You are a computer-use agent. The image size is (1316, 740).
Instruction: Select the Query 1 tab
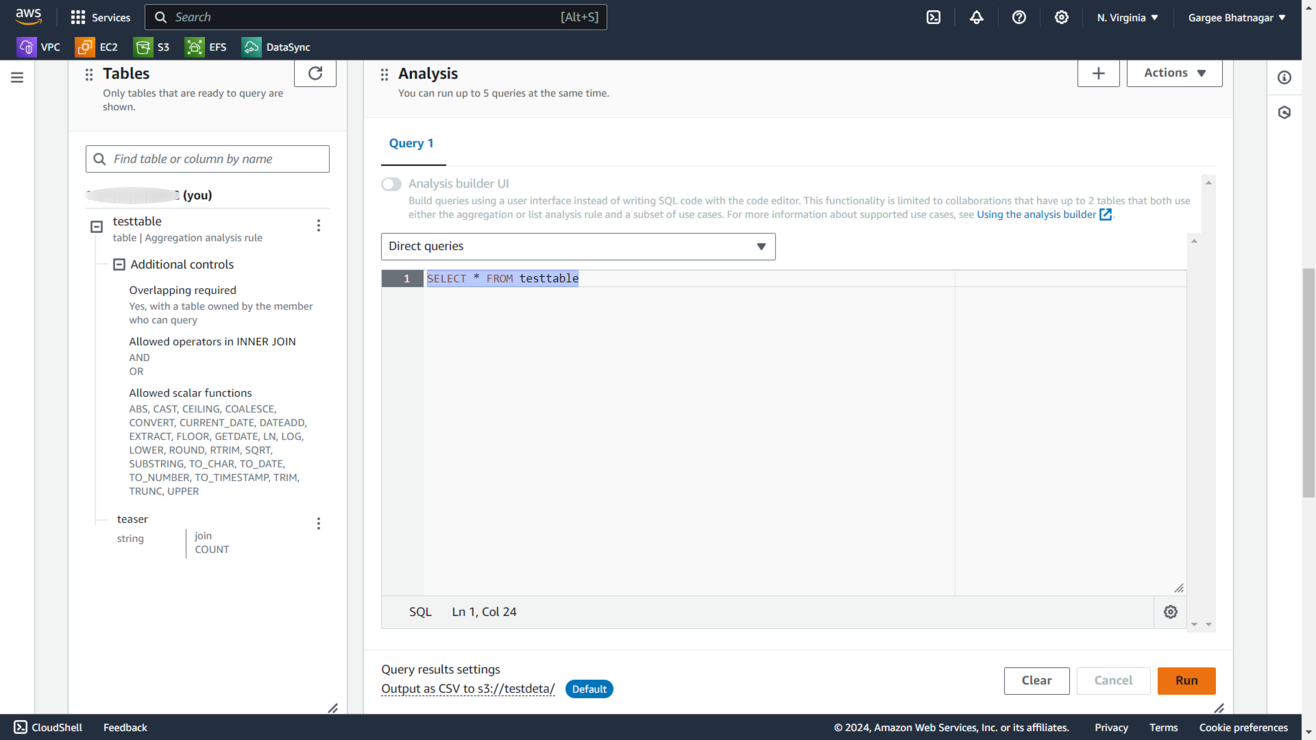[x=411, y=144]
